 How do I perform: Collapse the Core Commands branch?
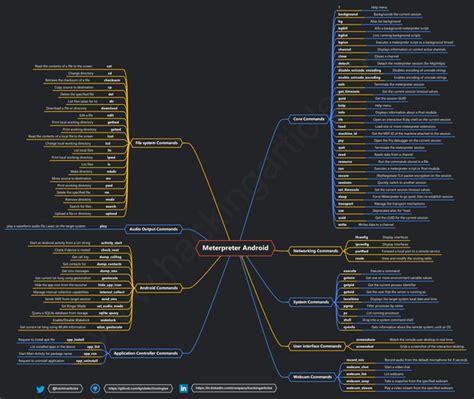click(x=309, y=119)
